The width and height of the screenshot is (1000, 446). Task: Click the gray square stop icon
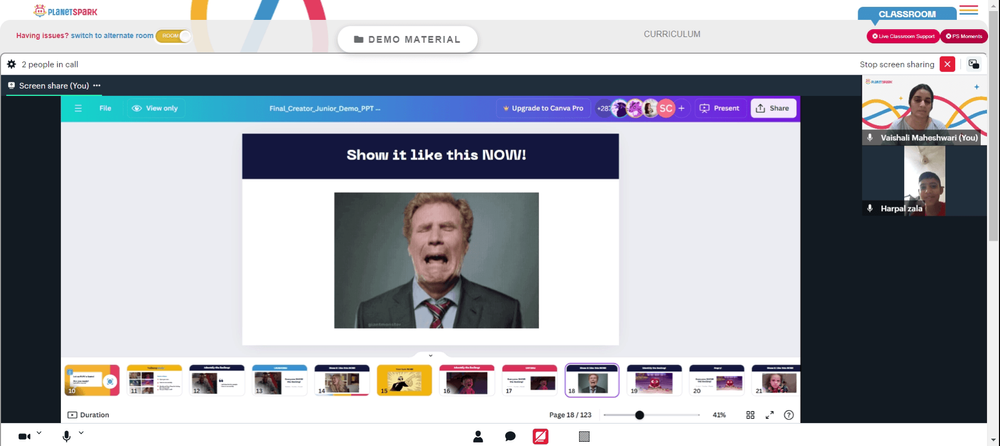point(584,436)
